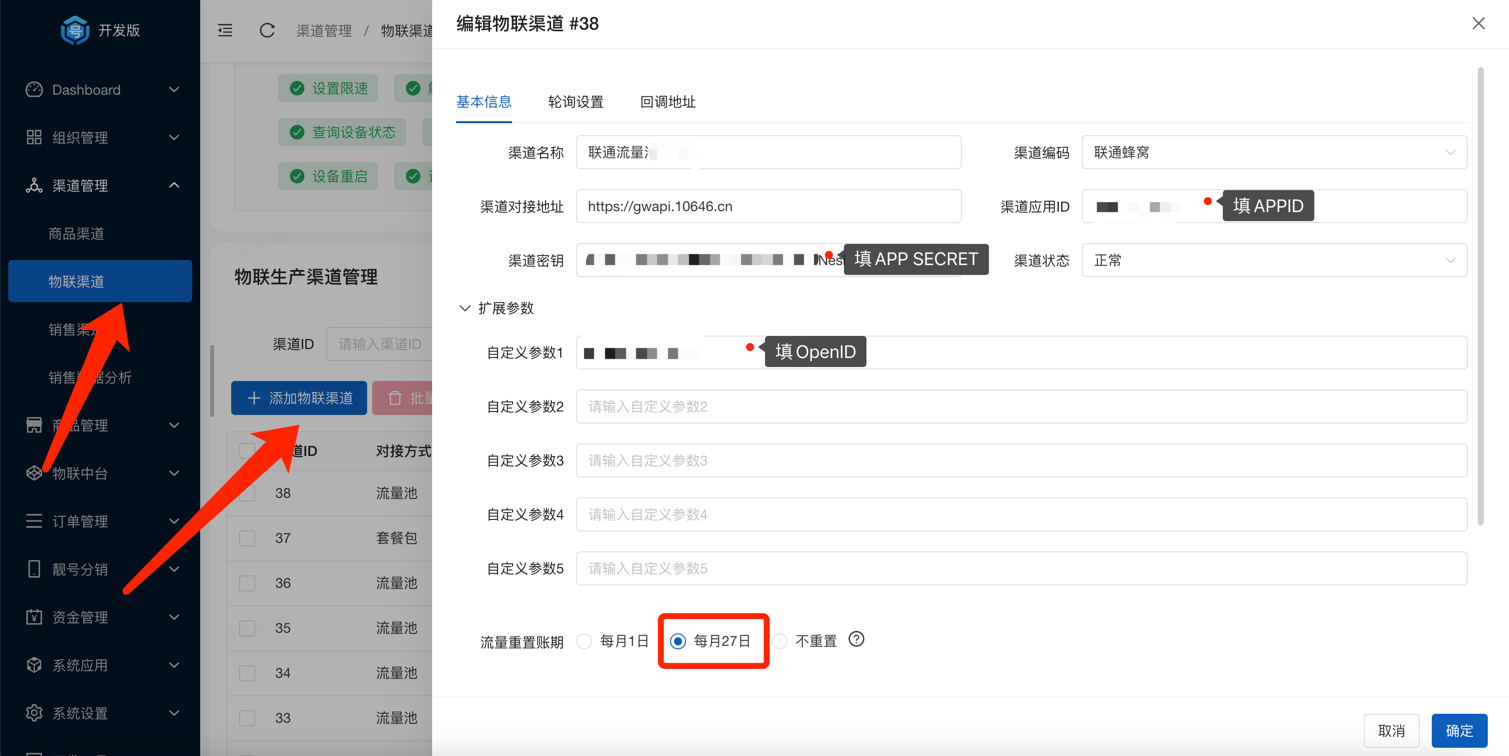Click the 添加物联渠道 button
Screen dimensions: 1509x756
298,397
